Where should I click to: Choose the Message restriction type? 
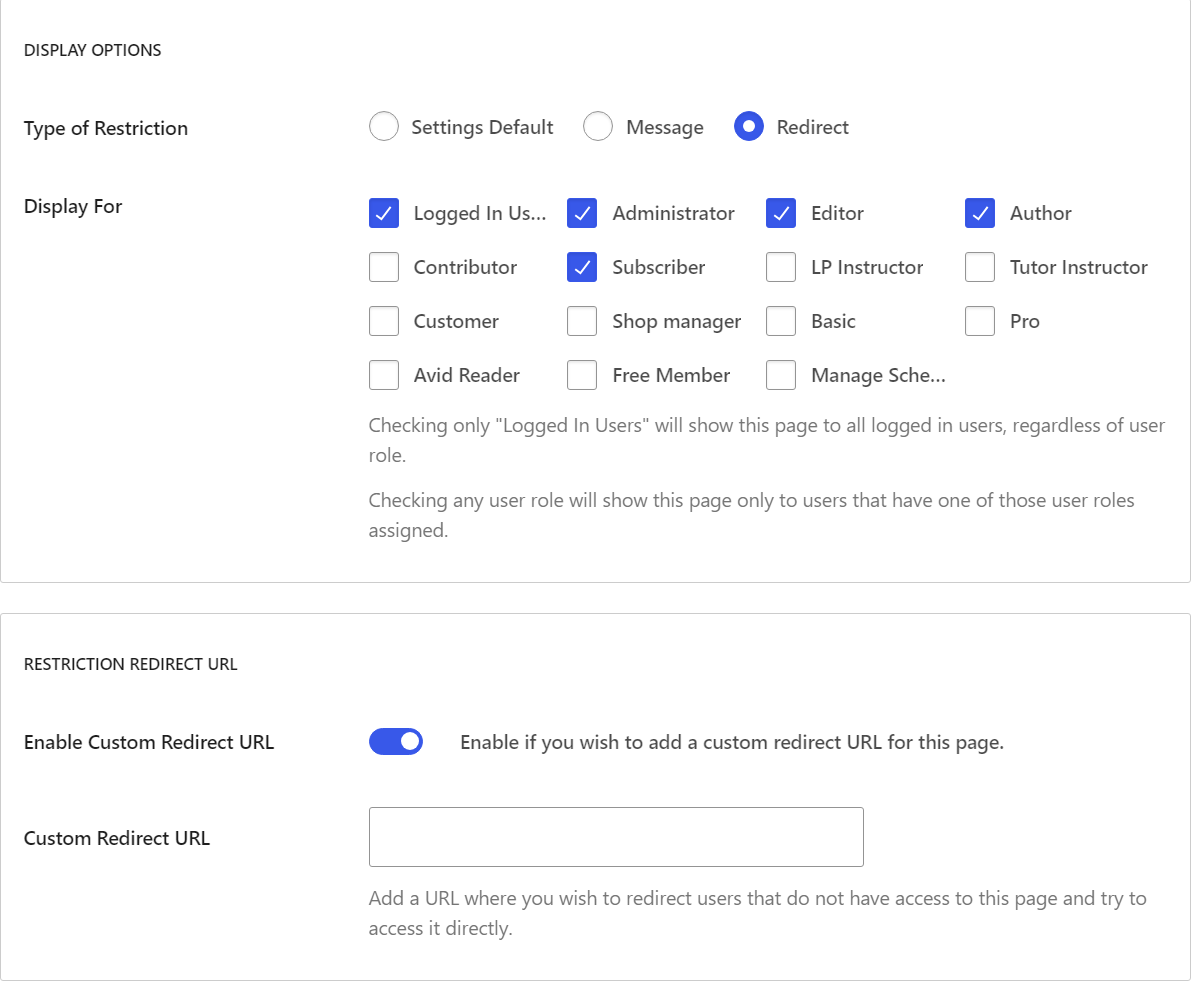[x=597, y=127]
